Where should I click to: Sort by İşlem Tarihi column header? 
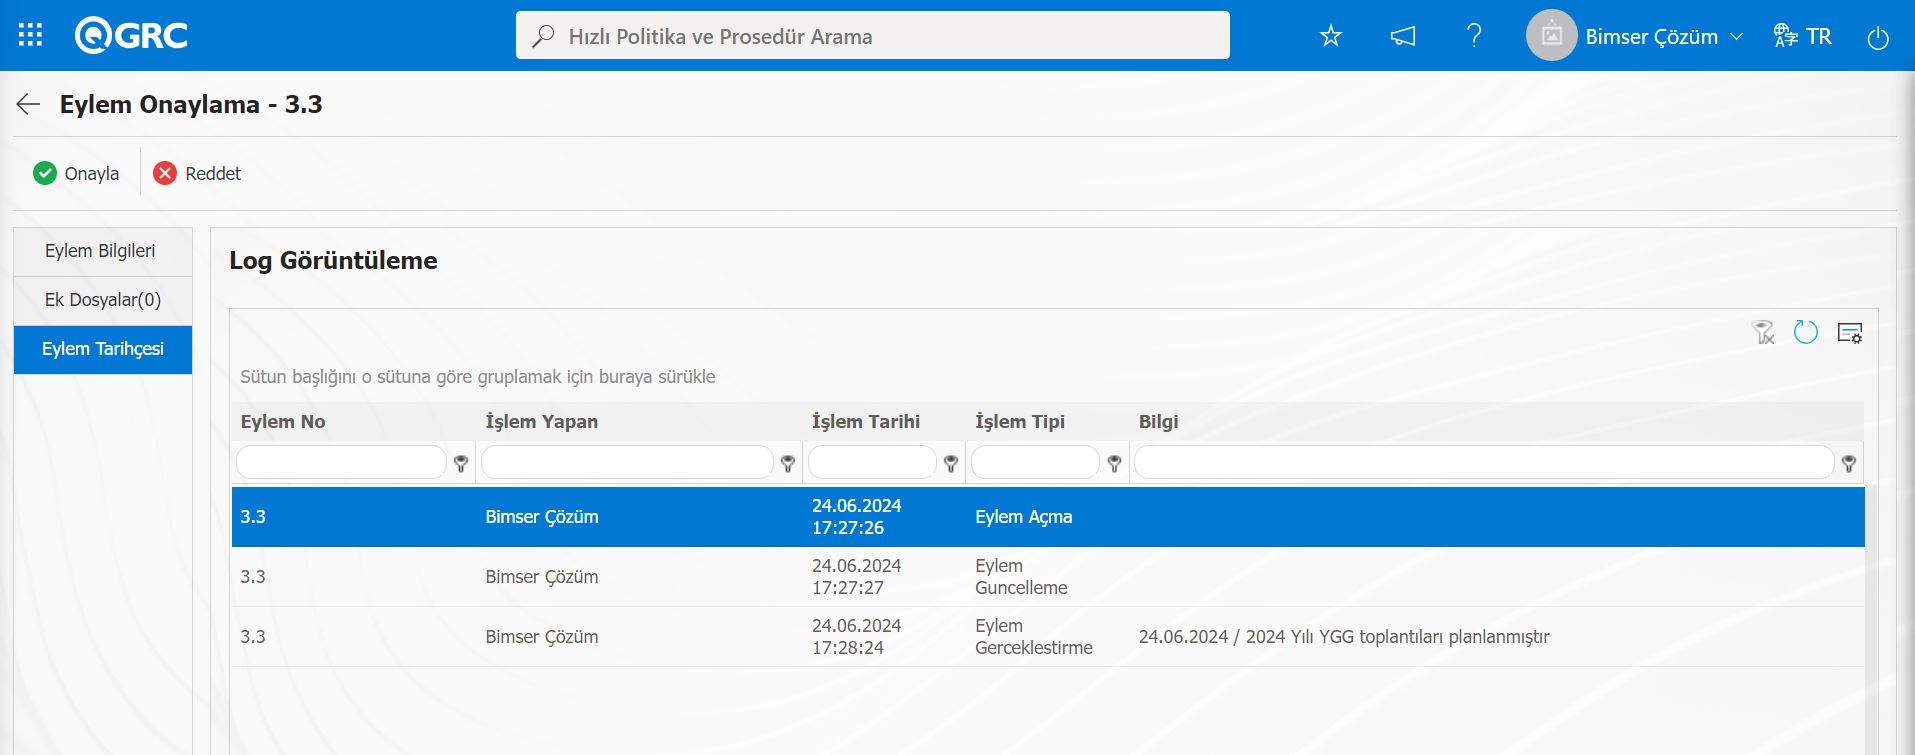[x=866, y=422]
